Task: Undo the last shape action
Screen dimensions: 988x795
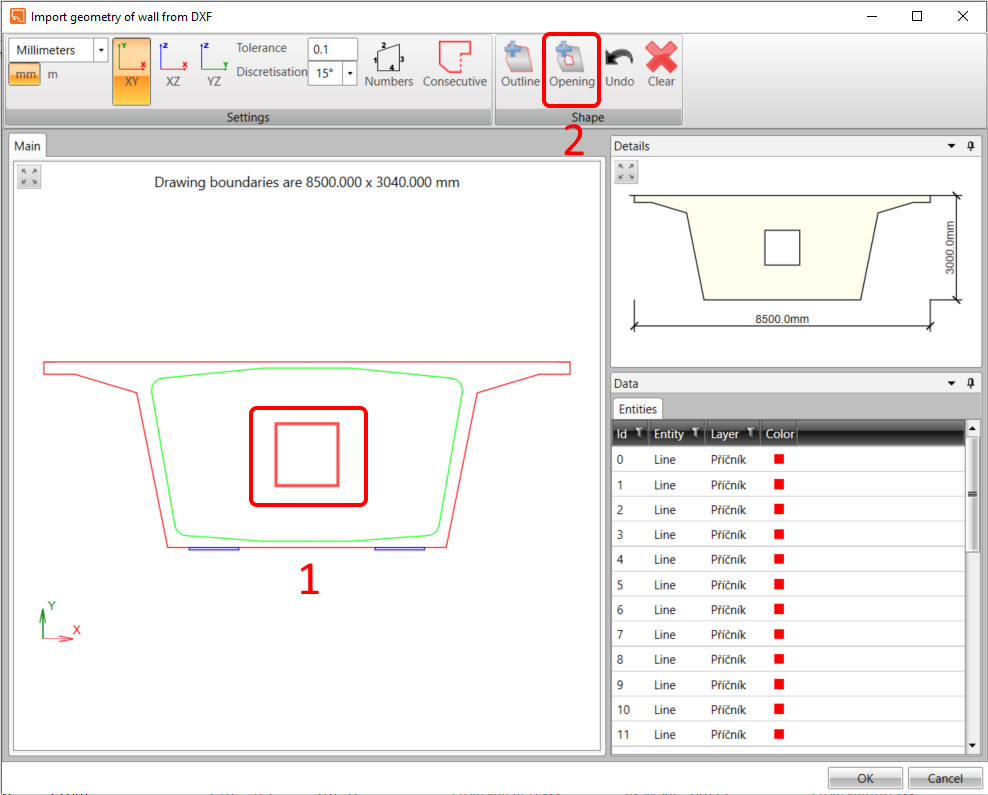Action: tap(619, 65)
